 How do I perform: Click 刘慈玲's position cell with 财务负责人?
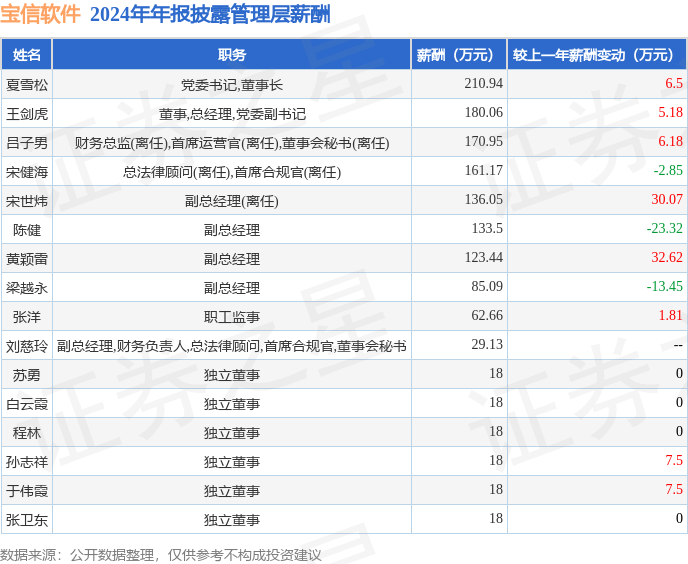pyautogui.click(x=232, y=346)
